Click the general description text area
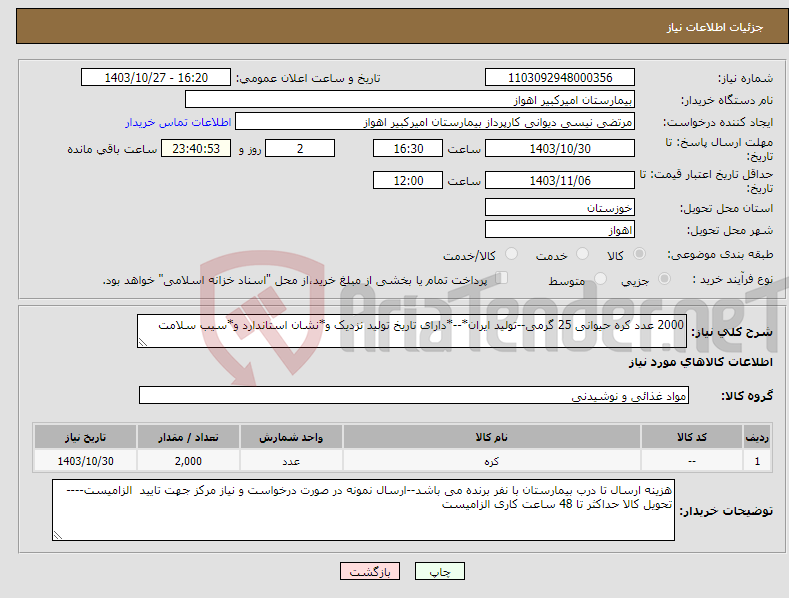The width and height of the screenshot is (789, 598). click(x=412, y=331)
